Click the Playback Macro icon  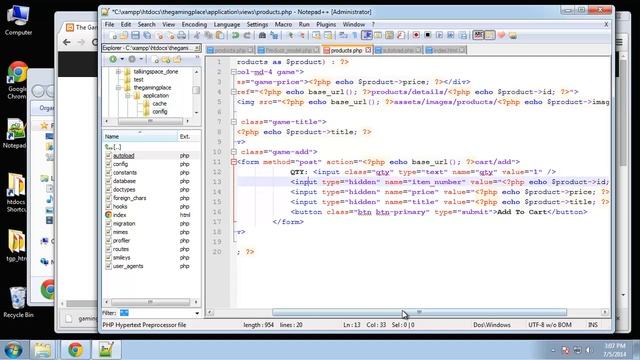click(x=439, y=36)
